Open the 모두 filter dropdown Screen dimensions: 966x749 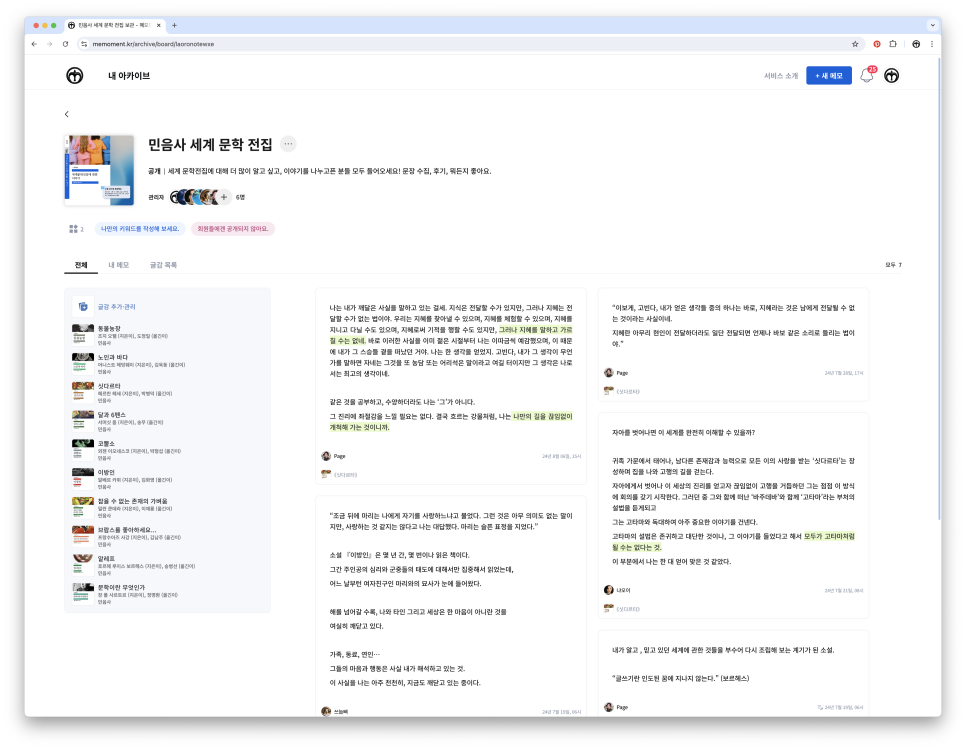(x=893, y=265)
